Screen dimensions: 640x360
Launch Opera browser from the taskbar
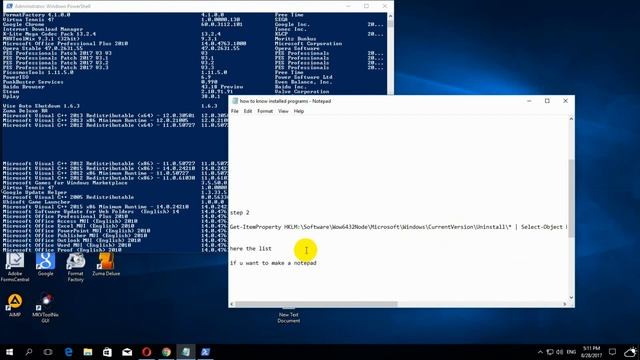pyautogui.click(x=147, y=352)
